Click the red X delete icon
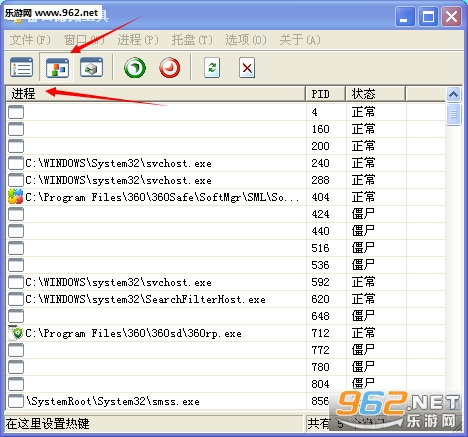468x437 pixels. (247, 68)
